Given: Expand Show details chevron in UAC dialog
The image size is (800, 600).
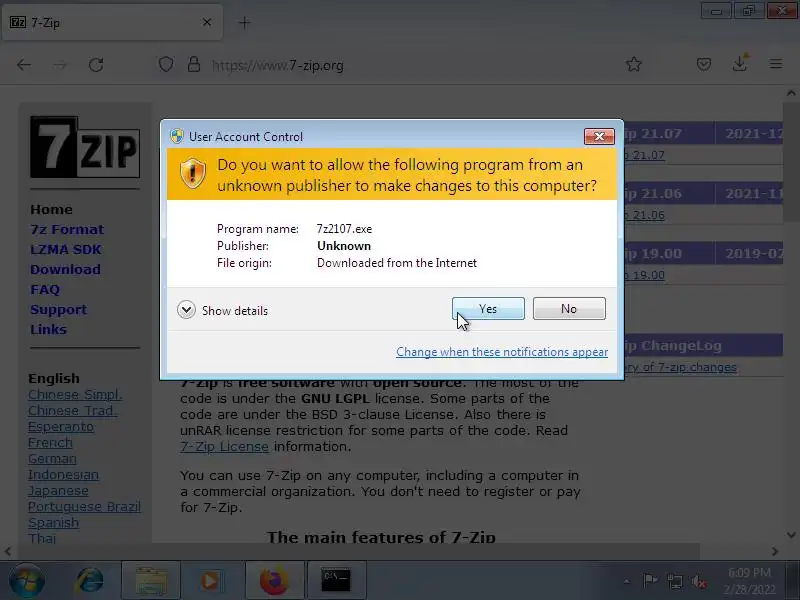Looking at the screenshot, I should (186, 310).
